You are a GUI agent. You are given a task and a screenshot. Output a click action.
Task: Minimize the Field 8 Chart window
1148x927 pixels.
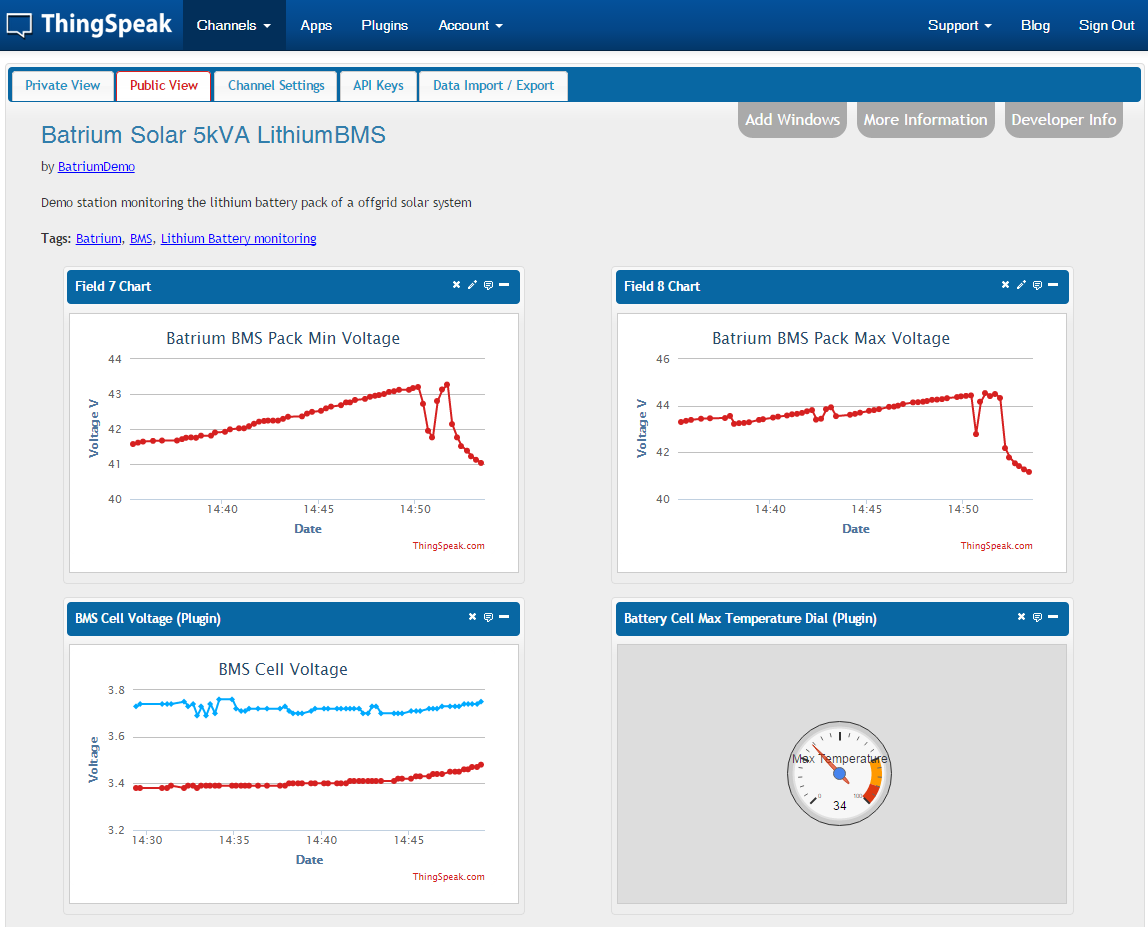(x=1053, y=285)
